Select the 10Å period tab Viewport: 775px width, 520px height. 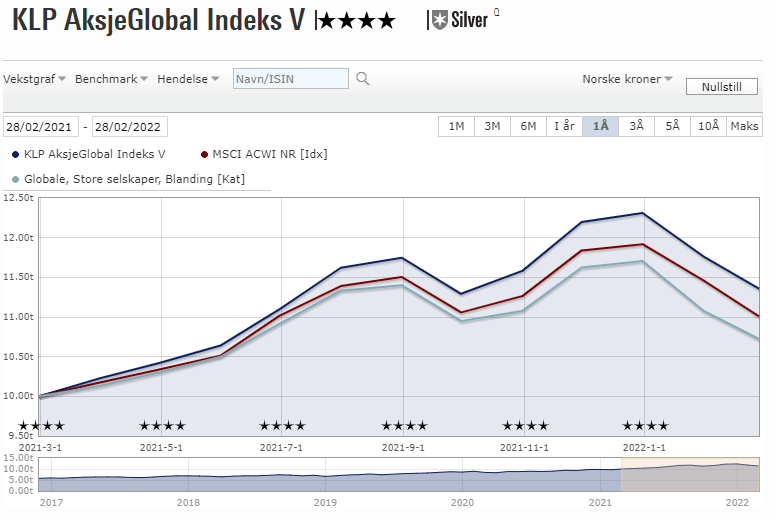(708, 126)
